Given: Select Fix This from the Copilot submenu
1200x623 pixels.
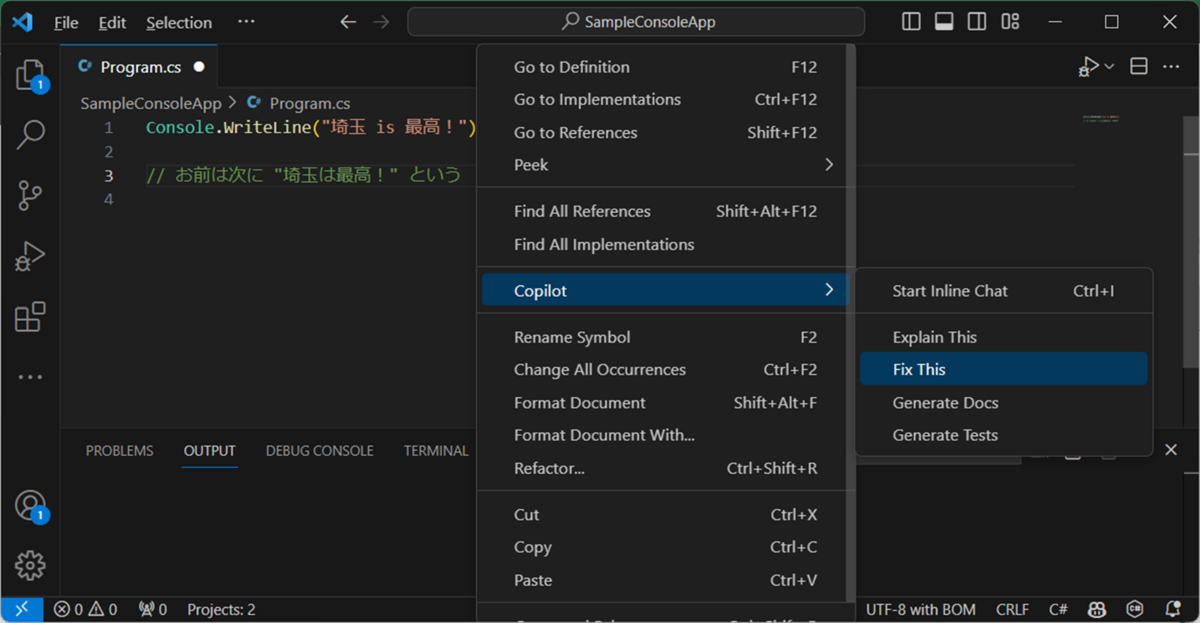Looking at the screenshot, I should tap(1003, 368).
